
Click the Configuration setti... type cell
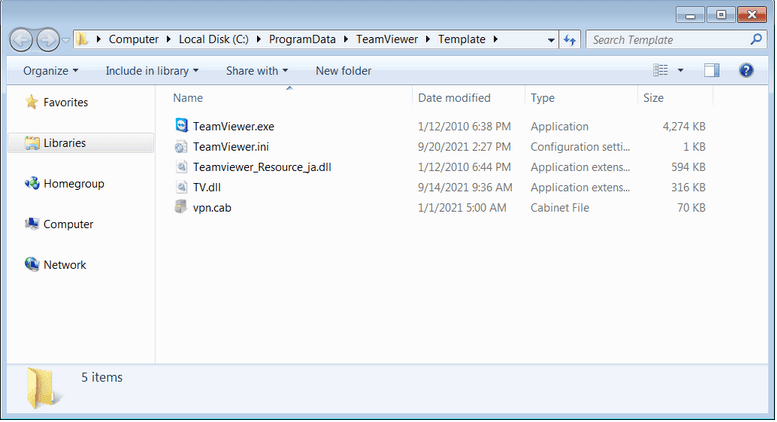pyautogui.click(x=580, y=147)
